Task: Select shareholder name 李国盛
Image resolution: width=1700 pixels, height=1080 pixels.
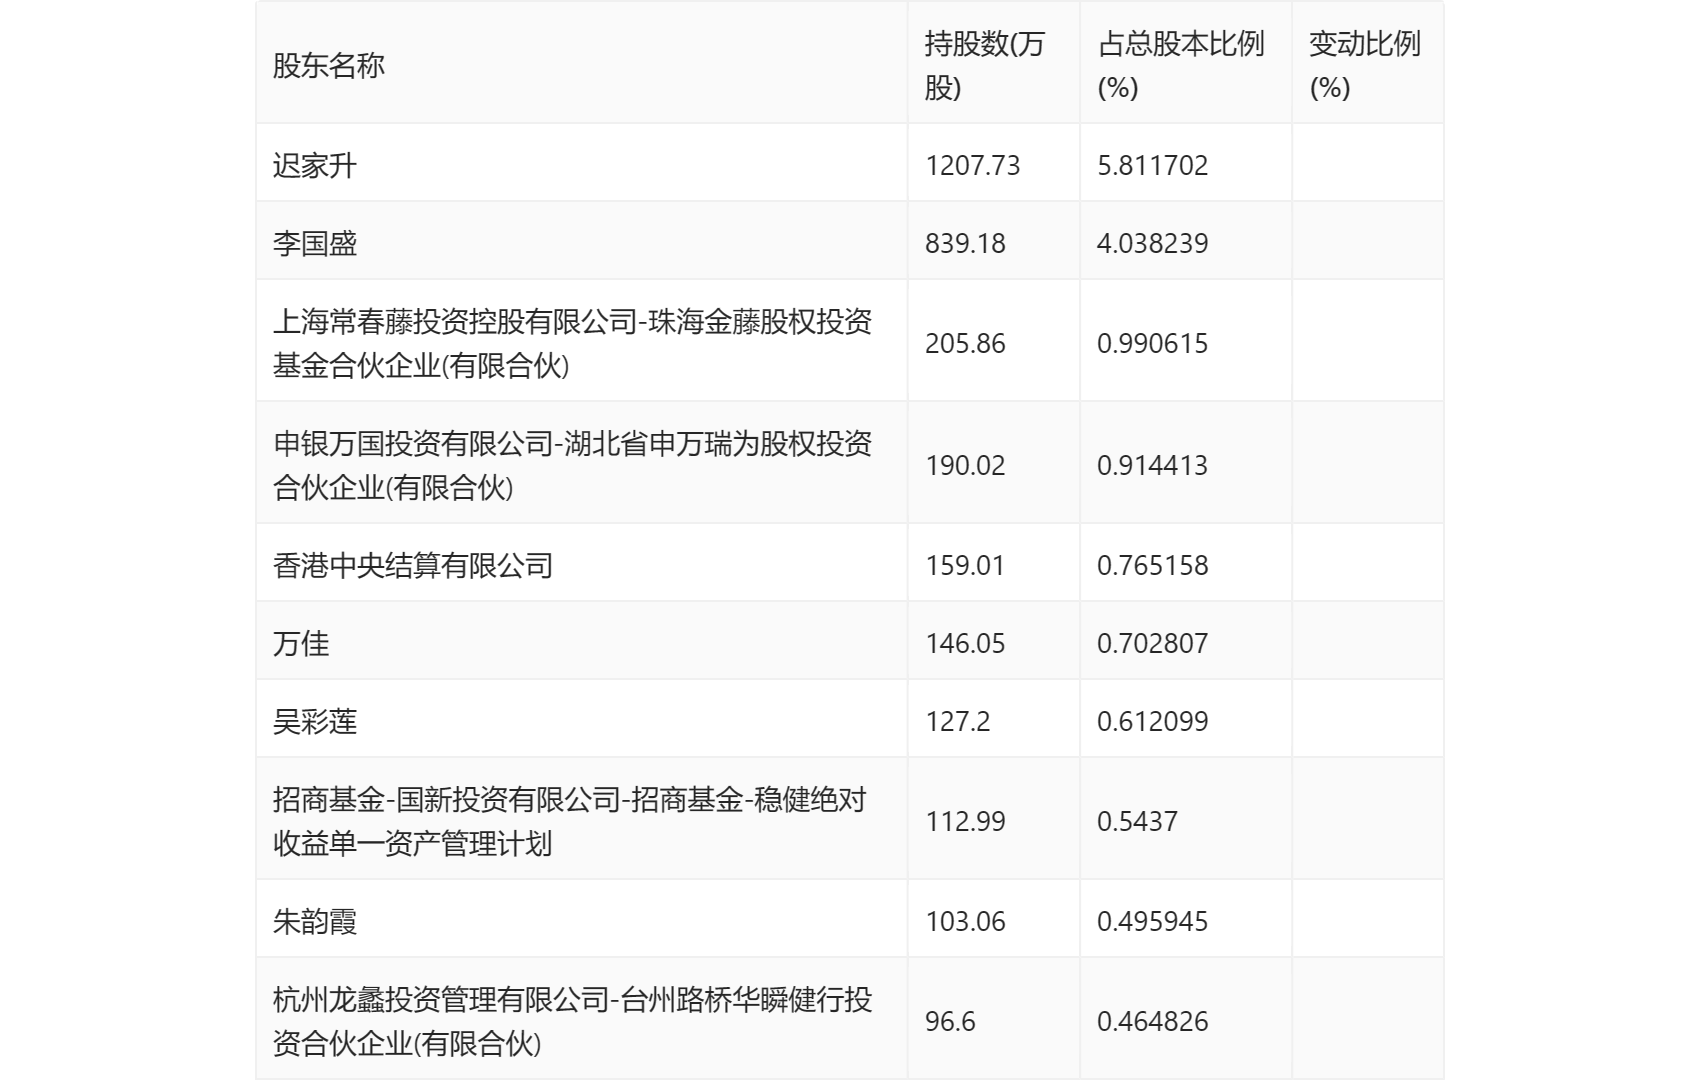Action: coord(315,243)
